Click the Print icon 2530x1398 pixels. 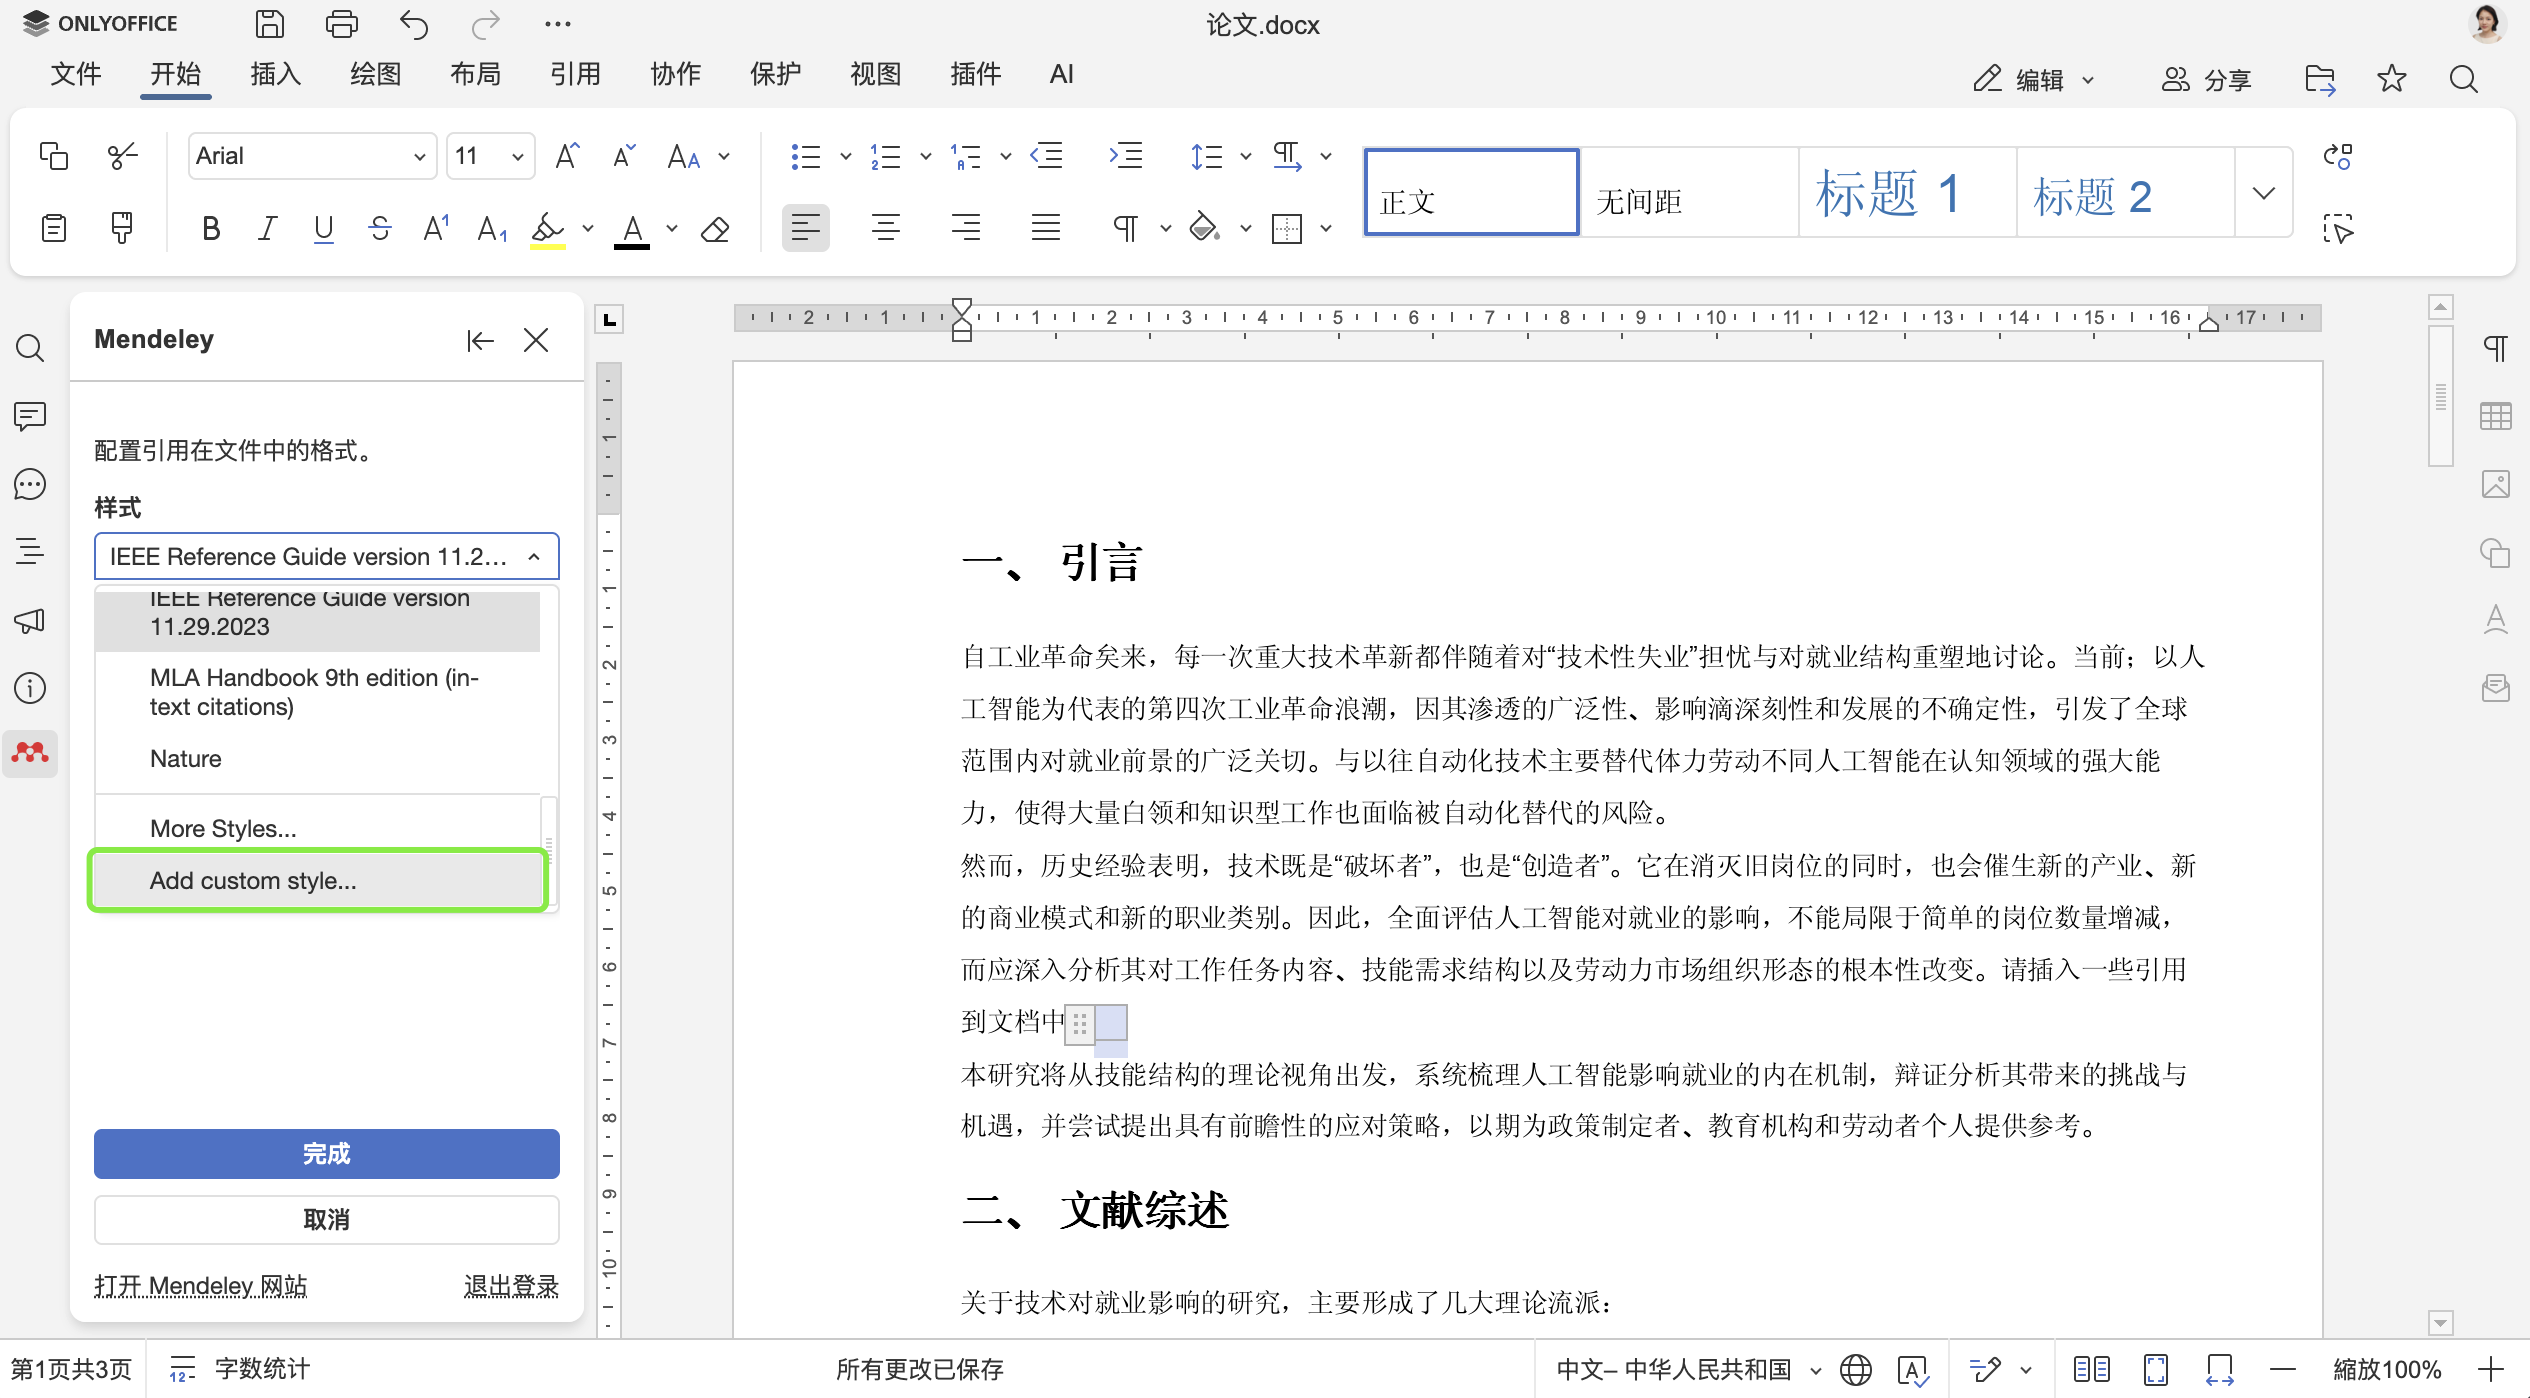point(342,24)
